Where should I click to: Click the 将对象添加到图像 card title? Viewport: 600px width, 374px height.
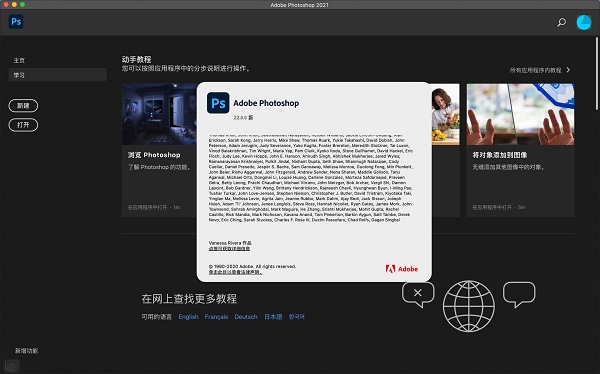500,155
